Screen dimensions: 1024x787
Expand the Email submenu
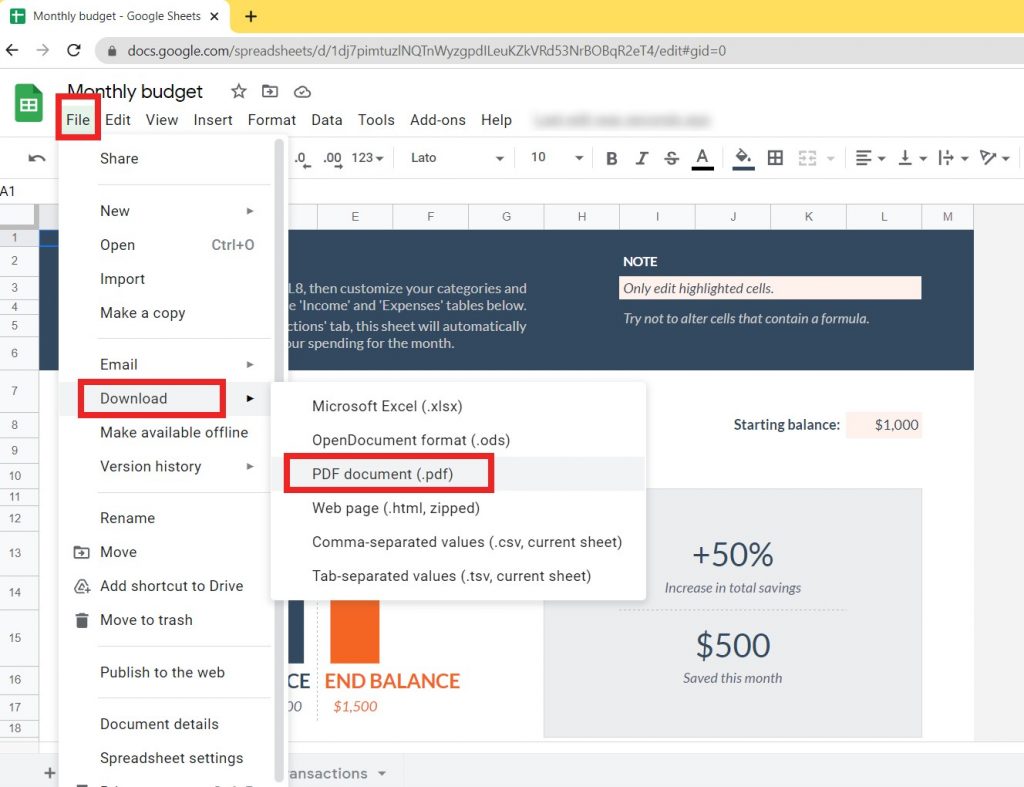coord(167,364)
